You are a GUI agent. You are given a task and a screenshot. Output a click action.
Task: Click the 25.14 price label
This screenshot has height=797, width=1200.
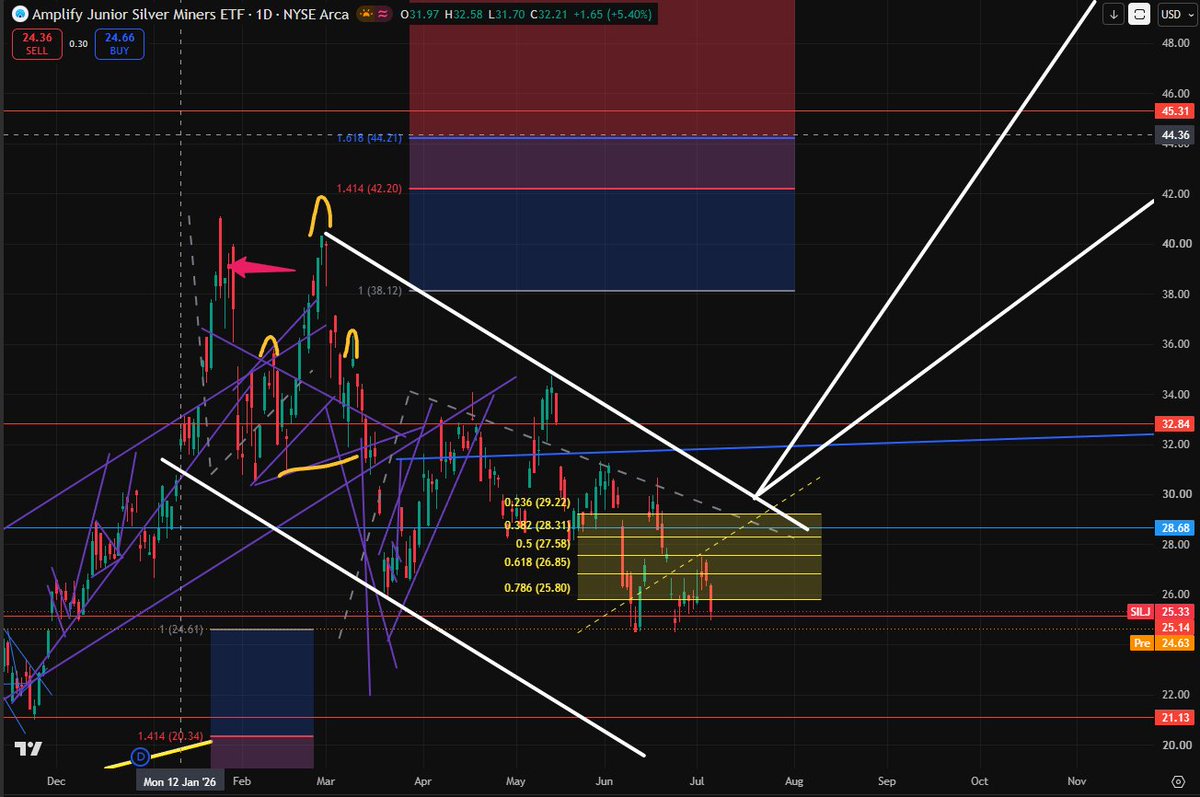point(1175,627)
